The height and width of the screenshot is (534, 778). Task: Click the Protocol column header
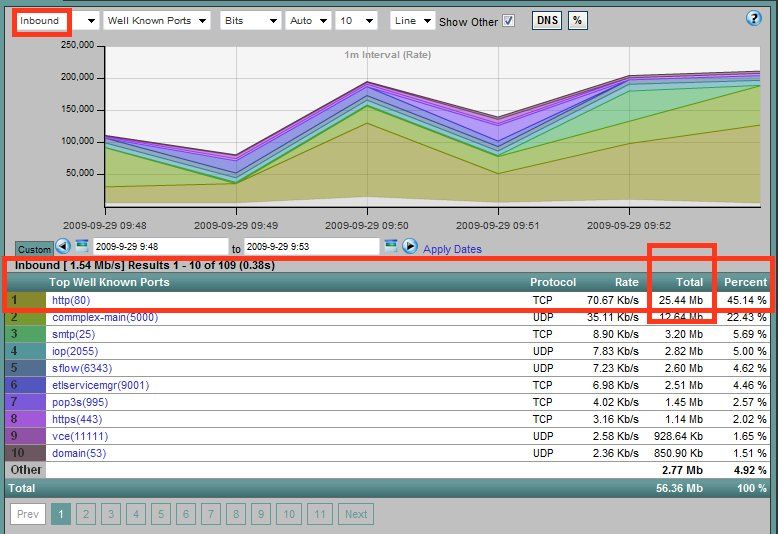click(x=553, y=282)
